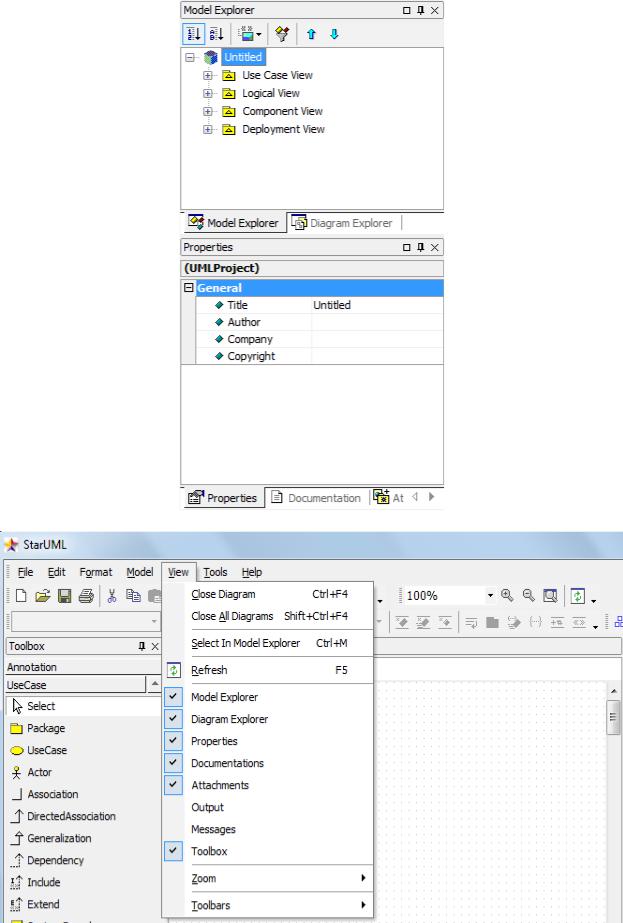This screenshot has width=623, height=923.
Task: Open the Help menu
Action: point(251,572)
